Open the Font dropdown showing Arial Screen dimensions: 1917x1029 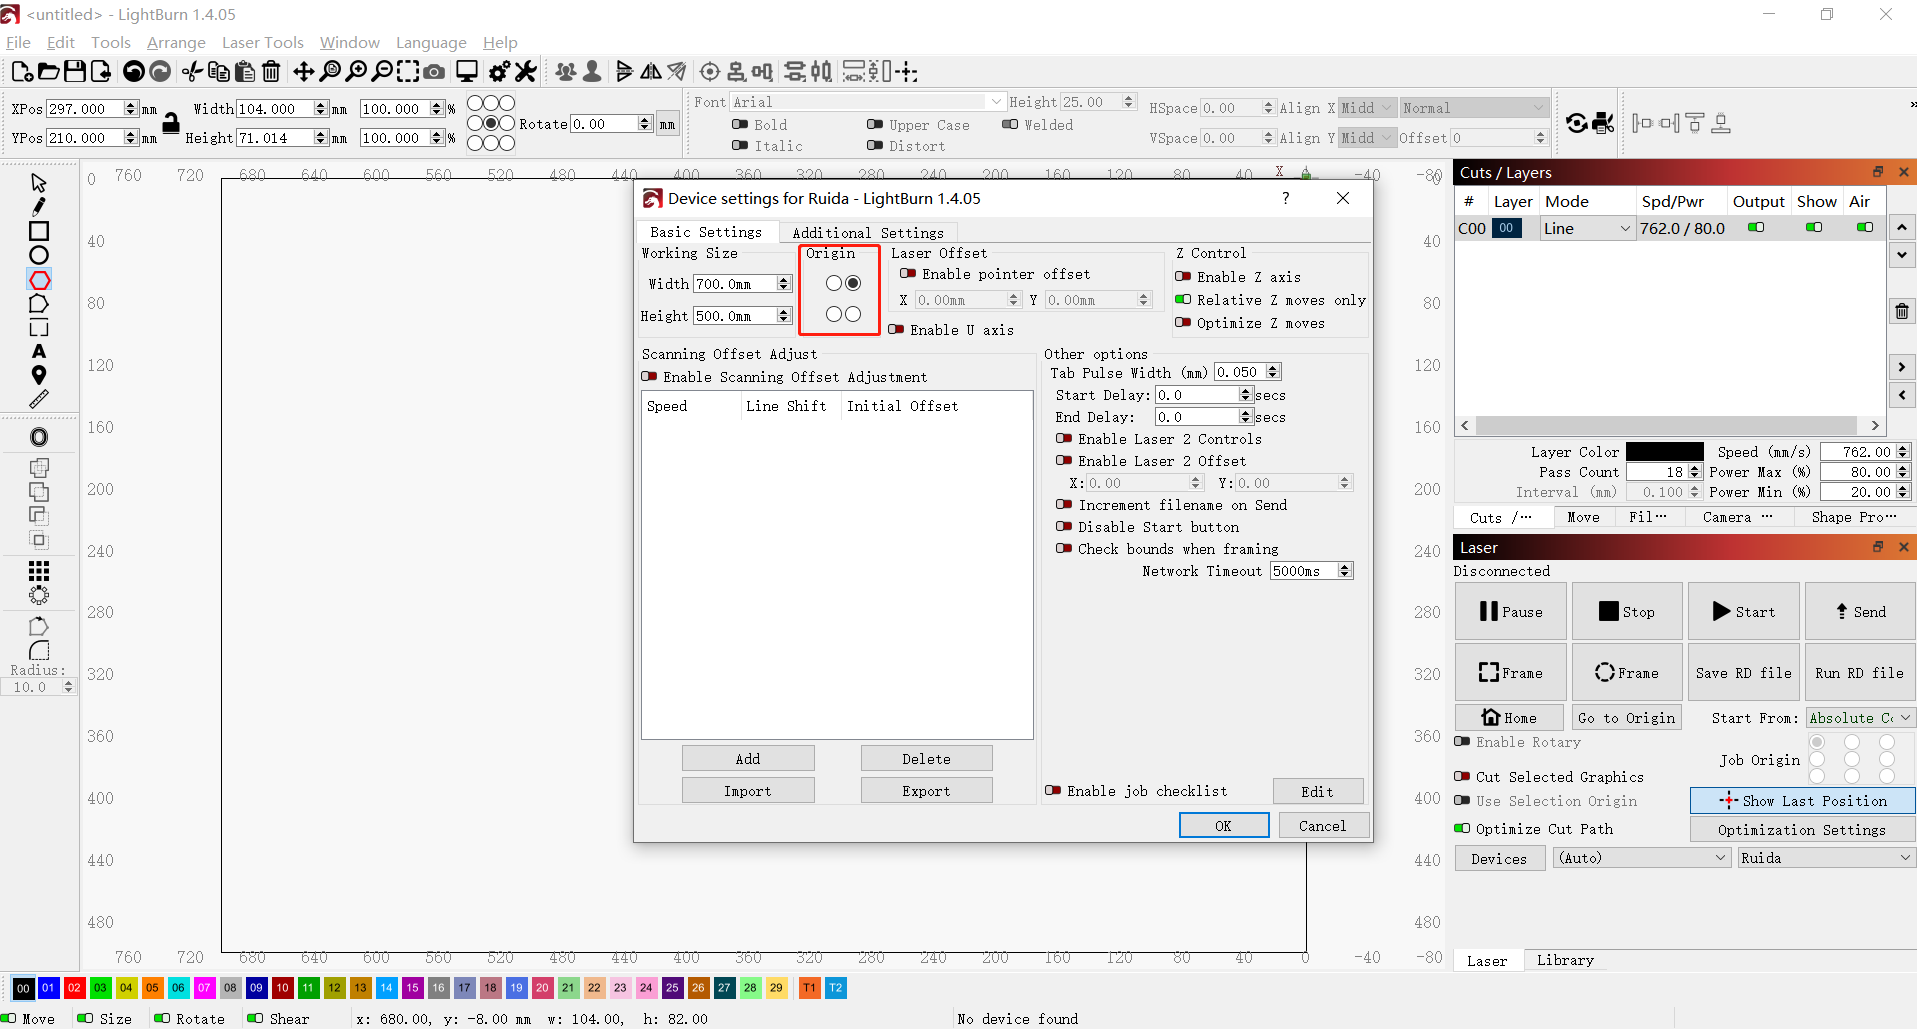click(867, 102)
